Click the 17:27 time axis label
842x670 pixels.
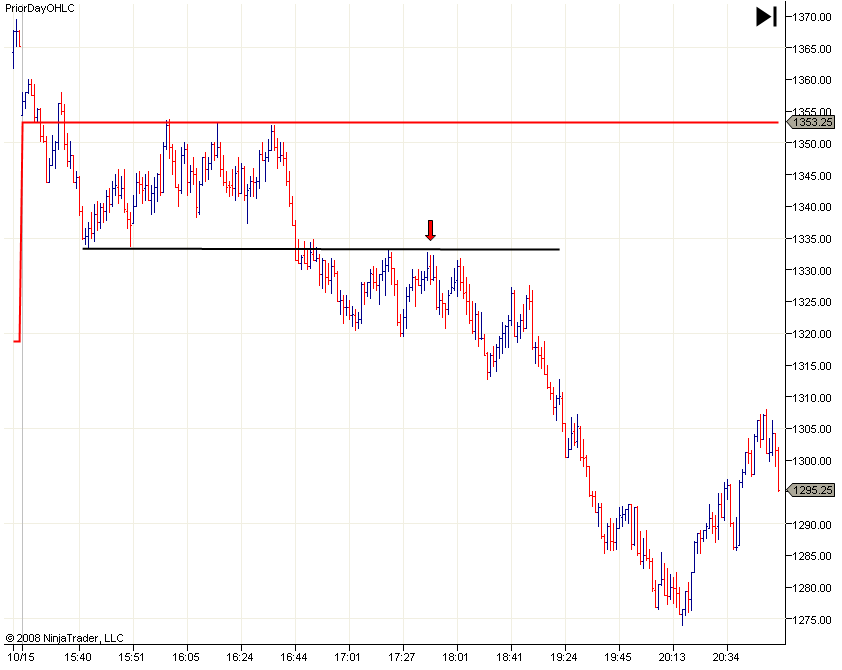[402, 657]
